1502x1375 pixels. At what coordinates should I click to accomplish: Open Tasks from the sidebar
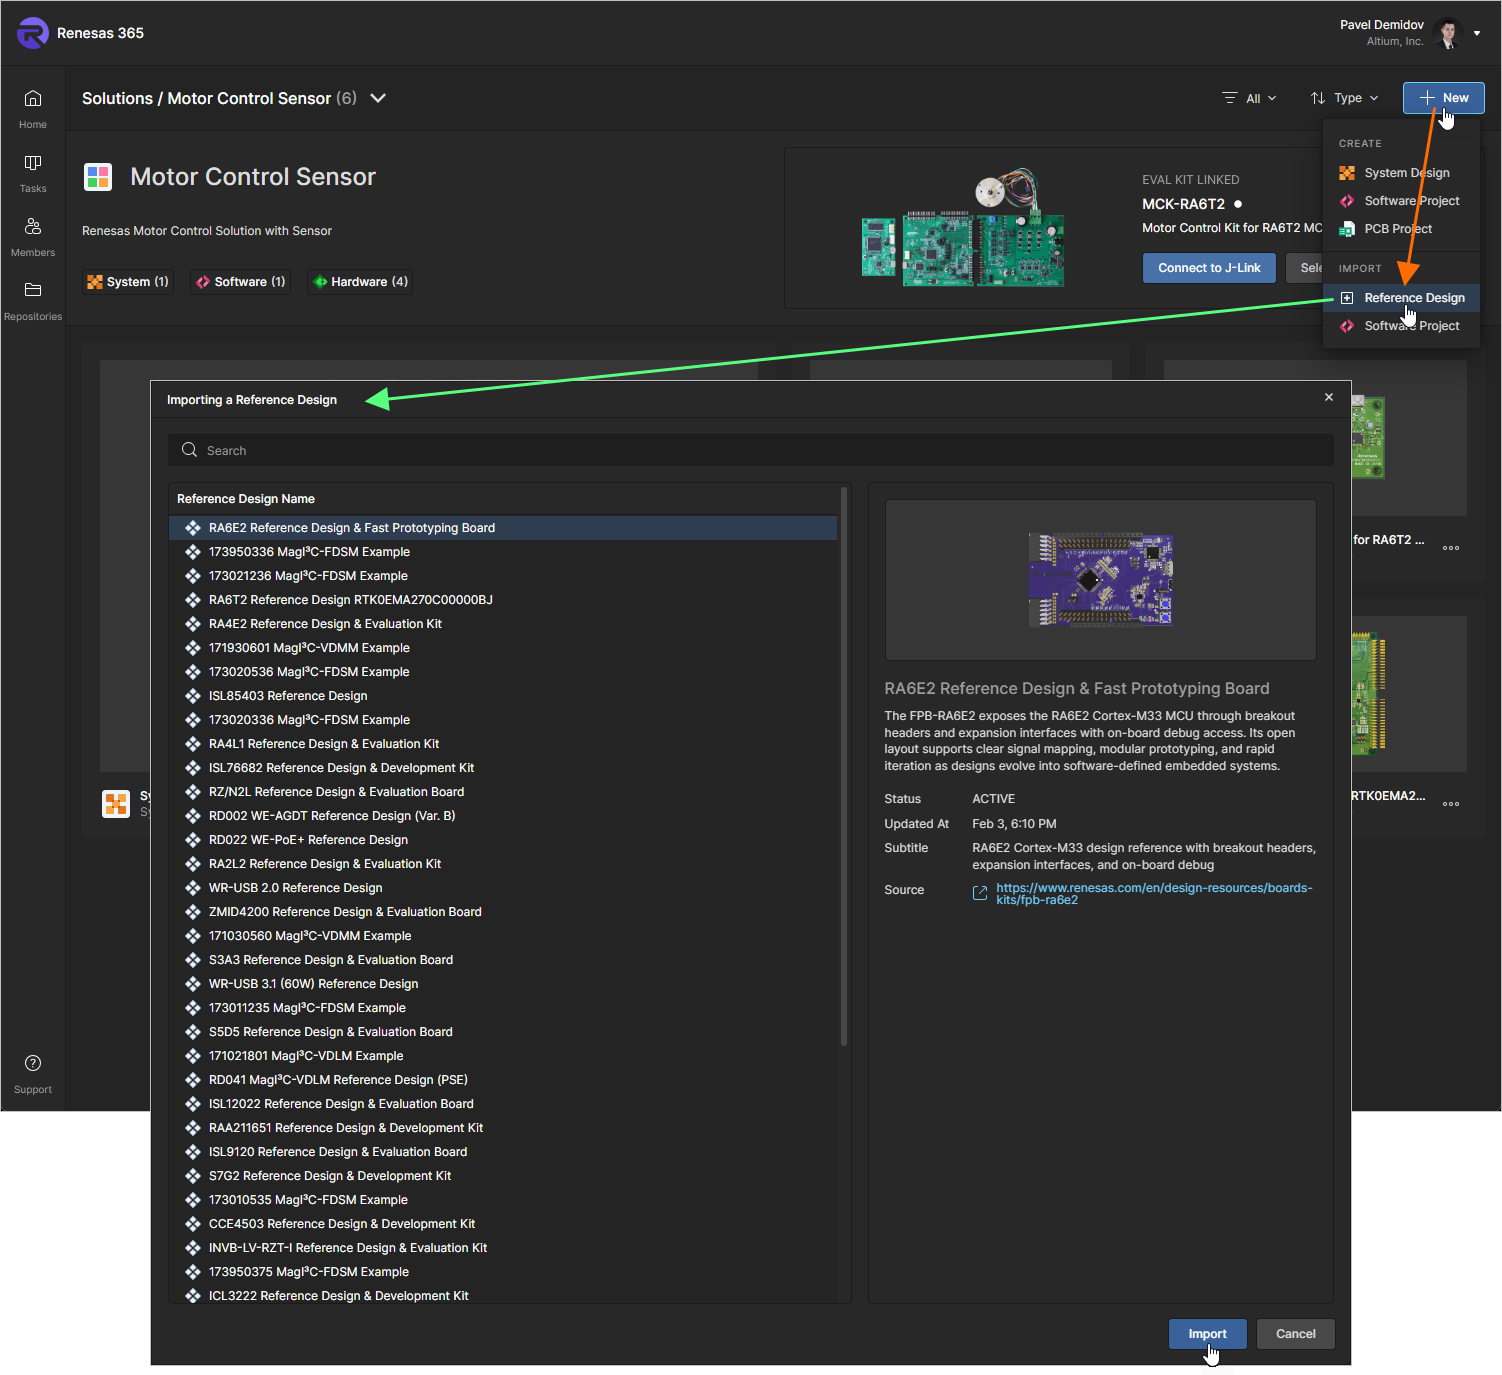click(33, 163)
